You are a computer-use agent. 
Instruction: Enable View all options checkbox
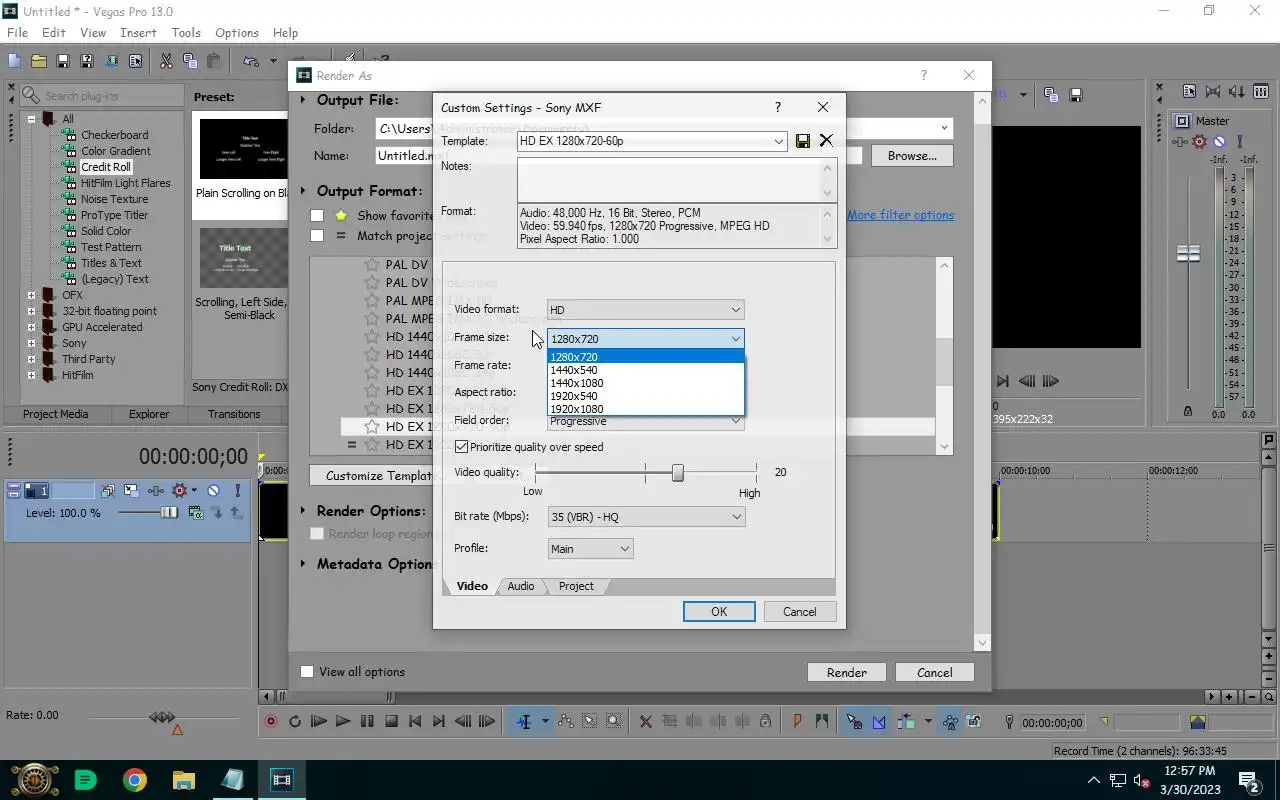pyautogui.click(x=308, y=672)
